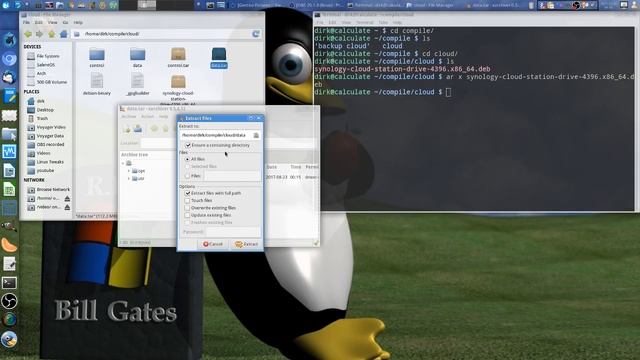The height and width of the screenshot is (360, 640).
Task: Go forward in the file manager toolbar
Action: pyautogui.click(x=40, y=34)
